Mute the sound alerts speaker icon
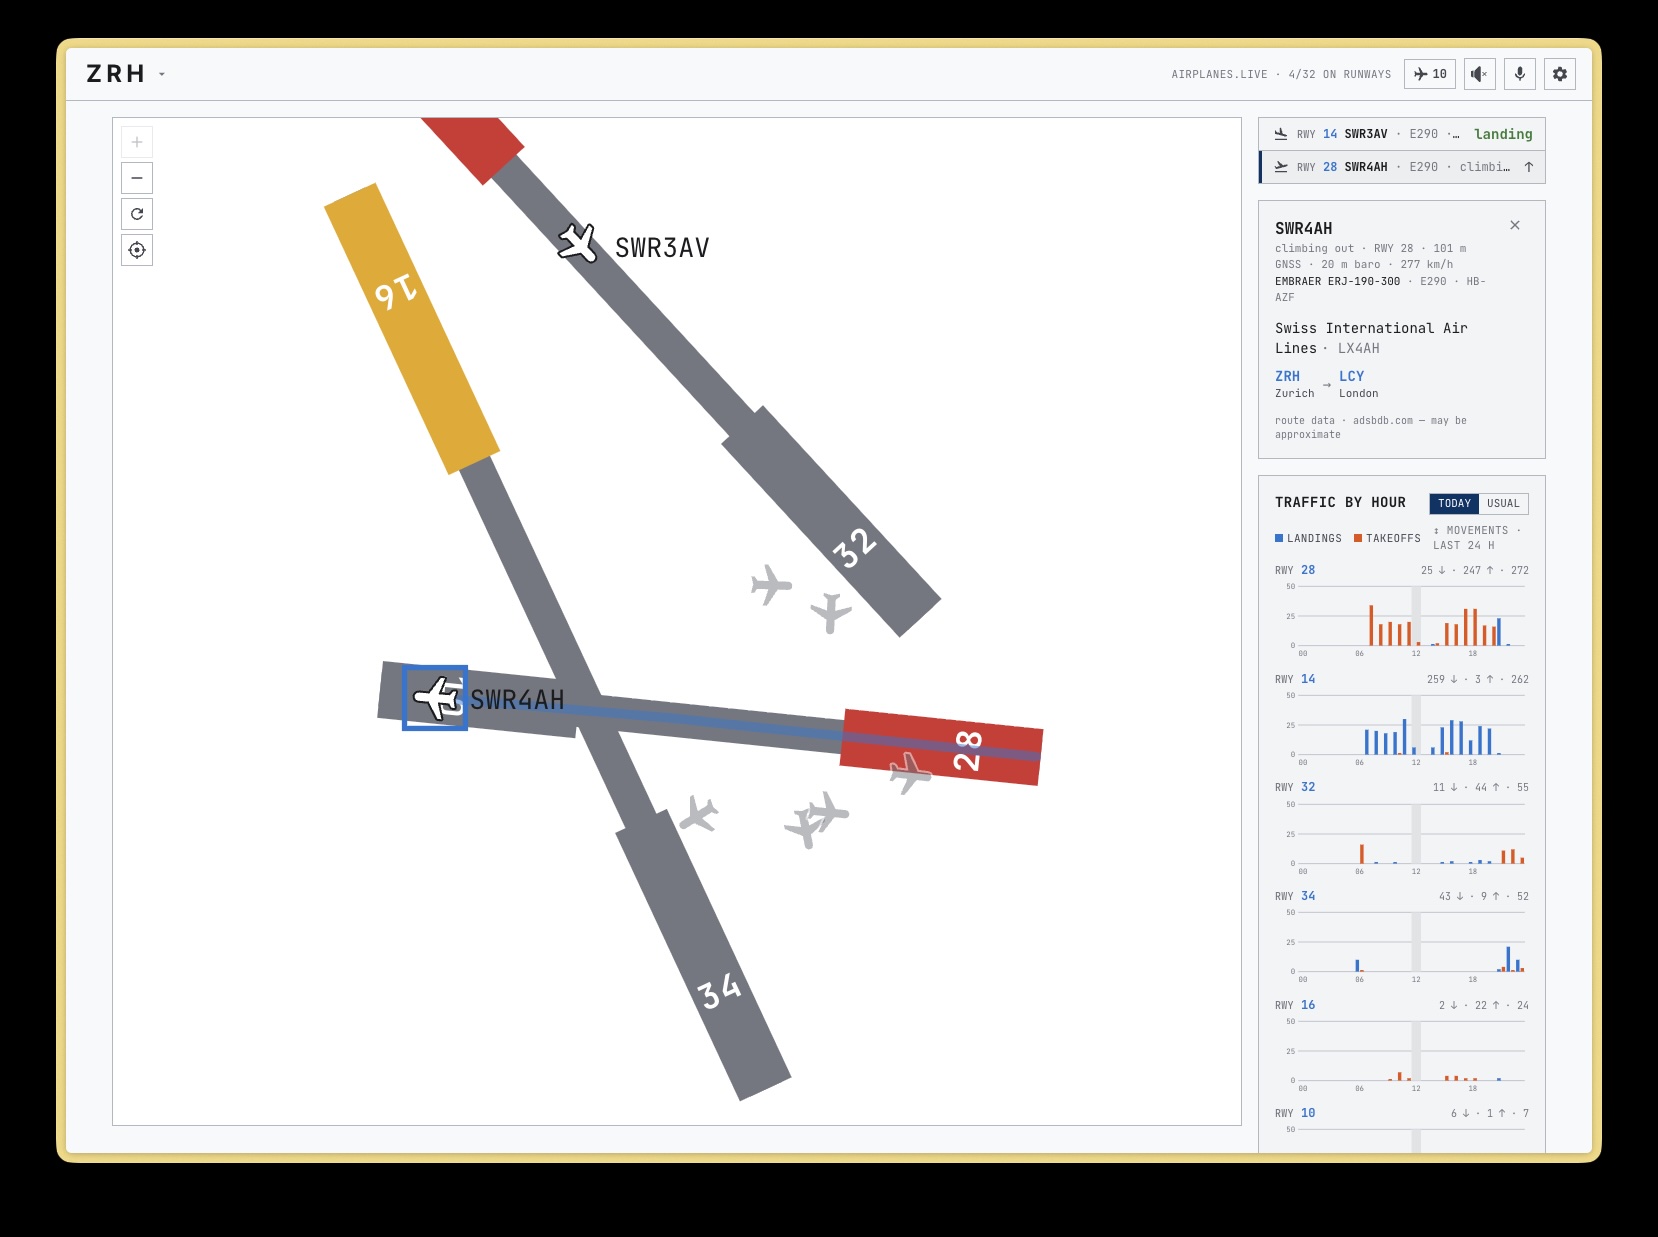Image resolution: width=1658 pixels, height=1237 pixels. [x=1480, y=74]
